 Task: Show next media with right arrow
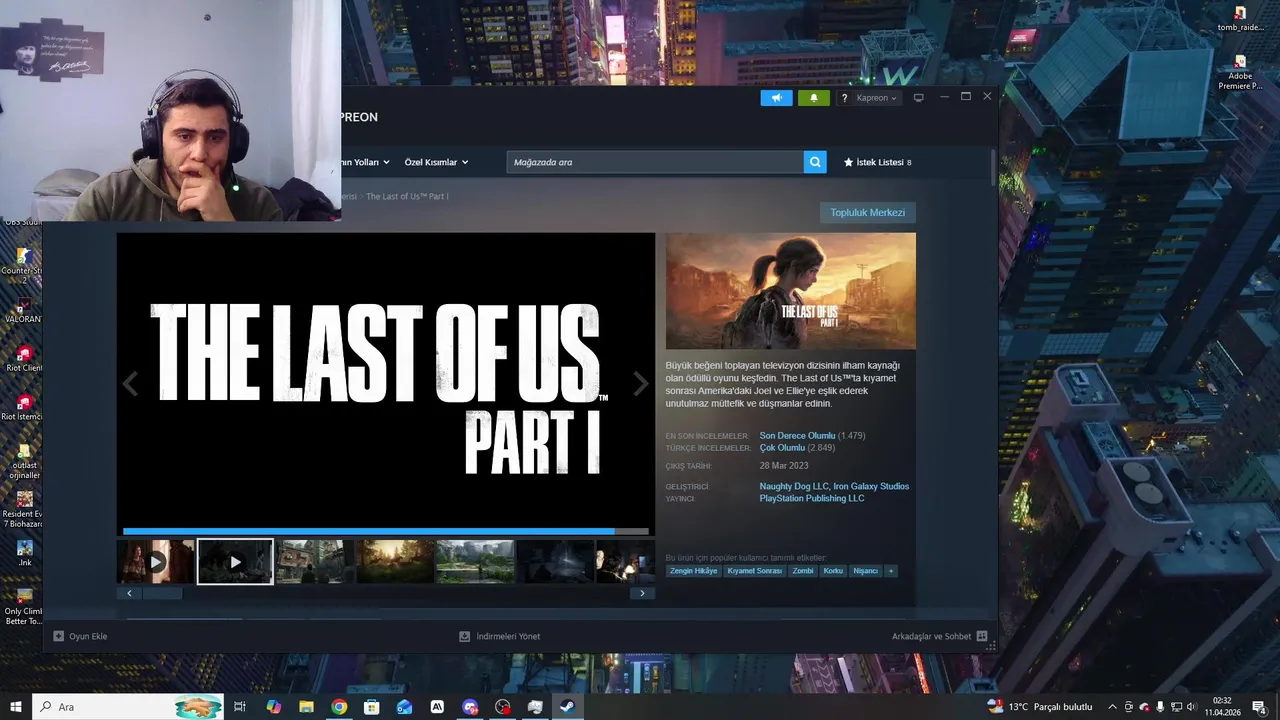point(641,383)
